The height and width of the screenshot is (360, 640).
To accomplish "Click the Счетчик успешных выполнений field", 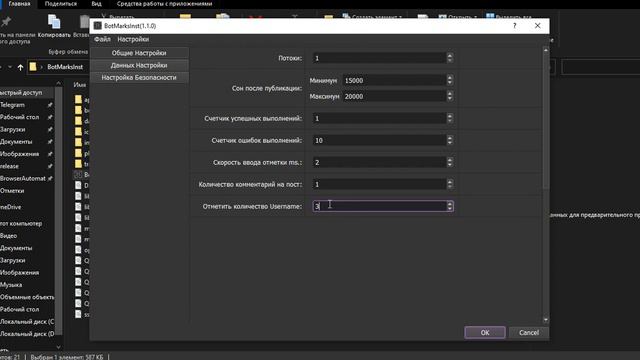I will pos(379,118).
